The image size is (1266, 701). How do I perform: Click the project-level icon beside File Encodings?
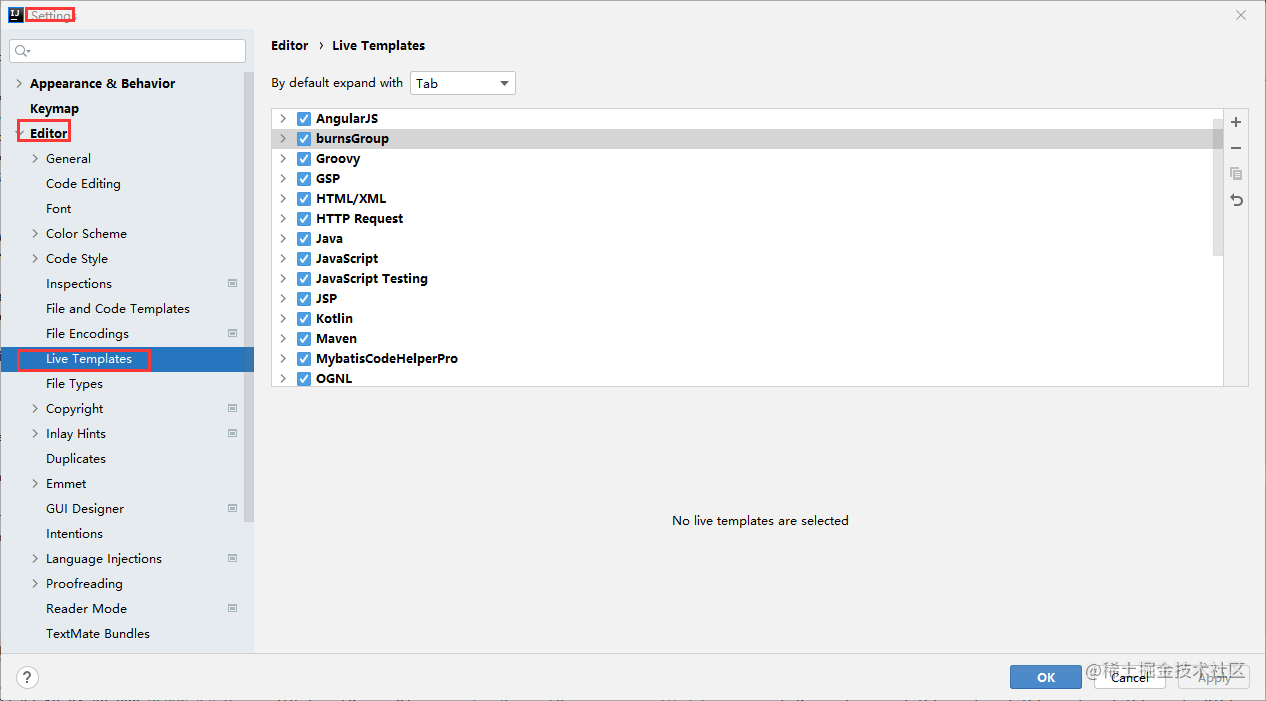tap(232, 333)
